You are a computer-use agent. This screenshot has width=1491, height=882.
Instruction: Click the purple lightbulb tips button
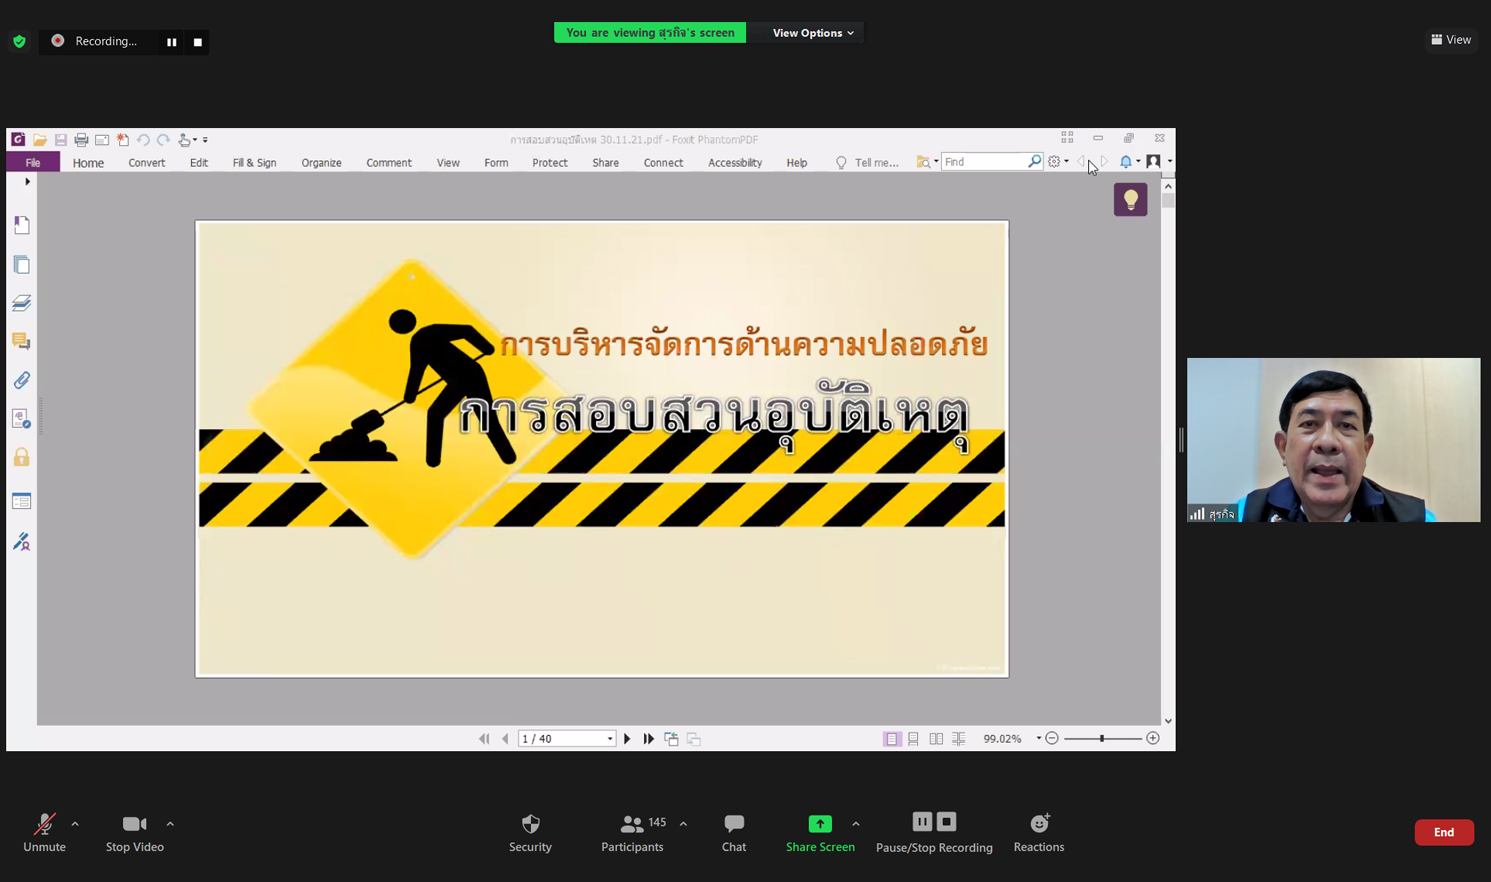click(x=1130, y=200)
